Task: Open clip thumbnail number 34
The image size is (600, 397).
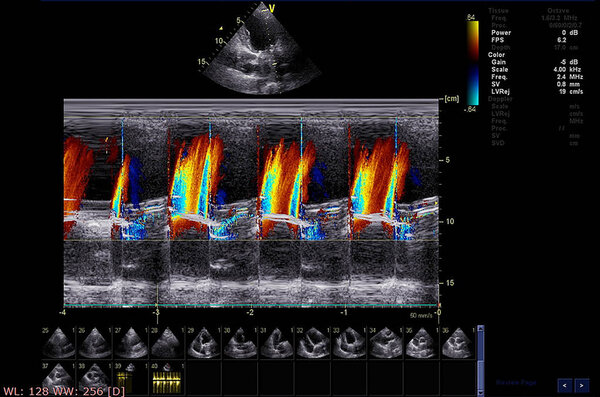Action: coord(386,343)
